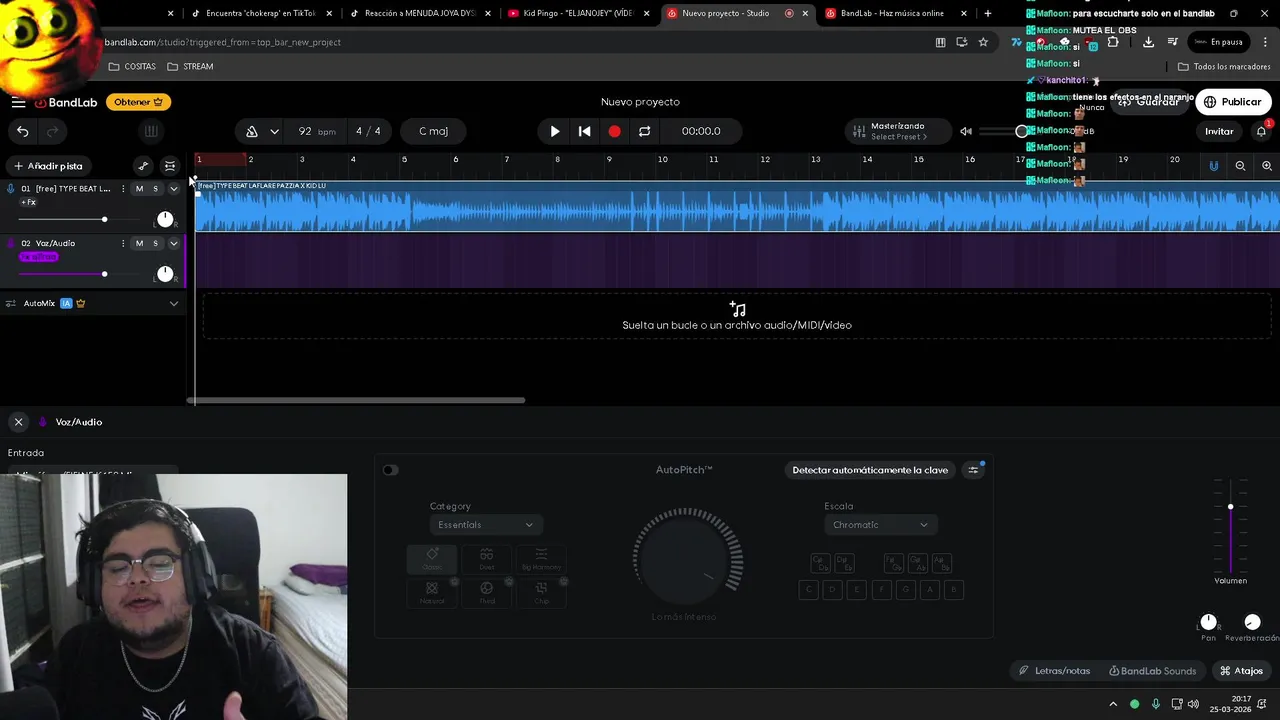Screen dimensions: 1280x720
Task: Switch to the Kid Pingo browser tab
Action: point(578,13)
